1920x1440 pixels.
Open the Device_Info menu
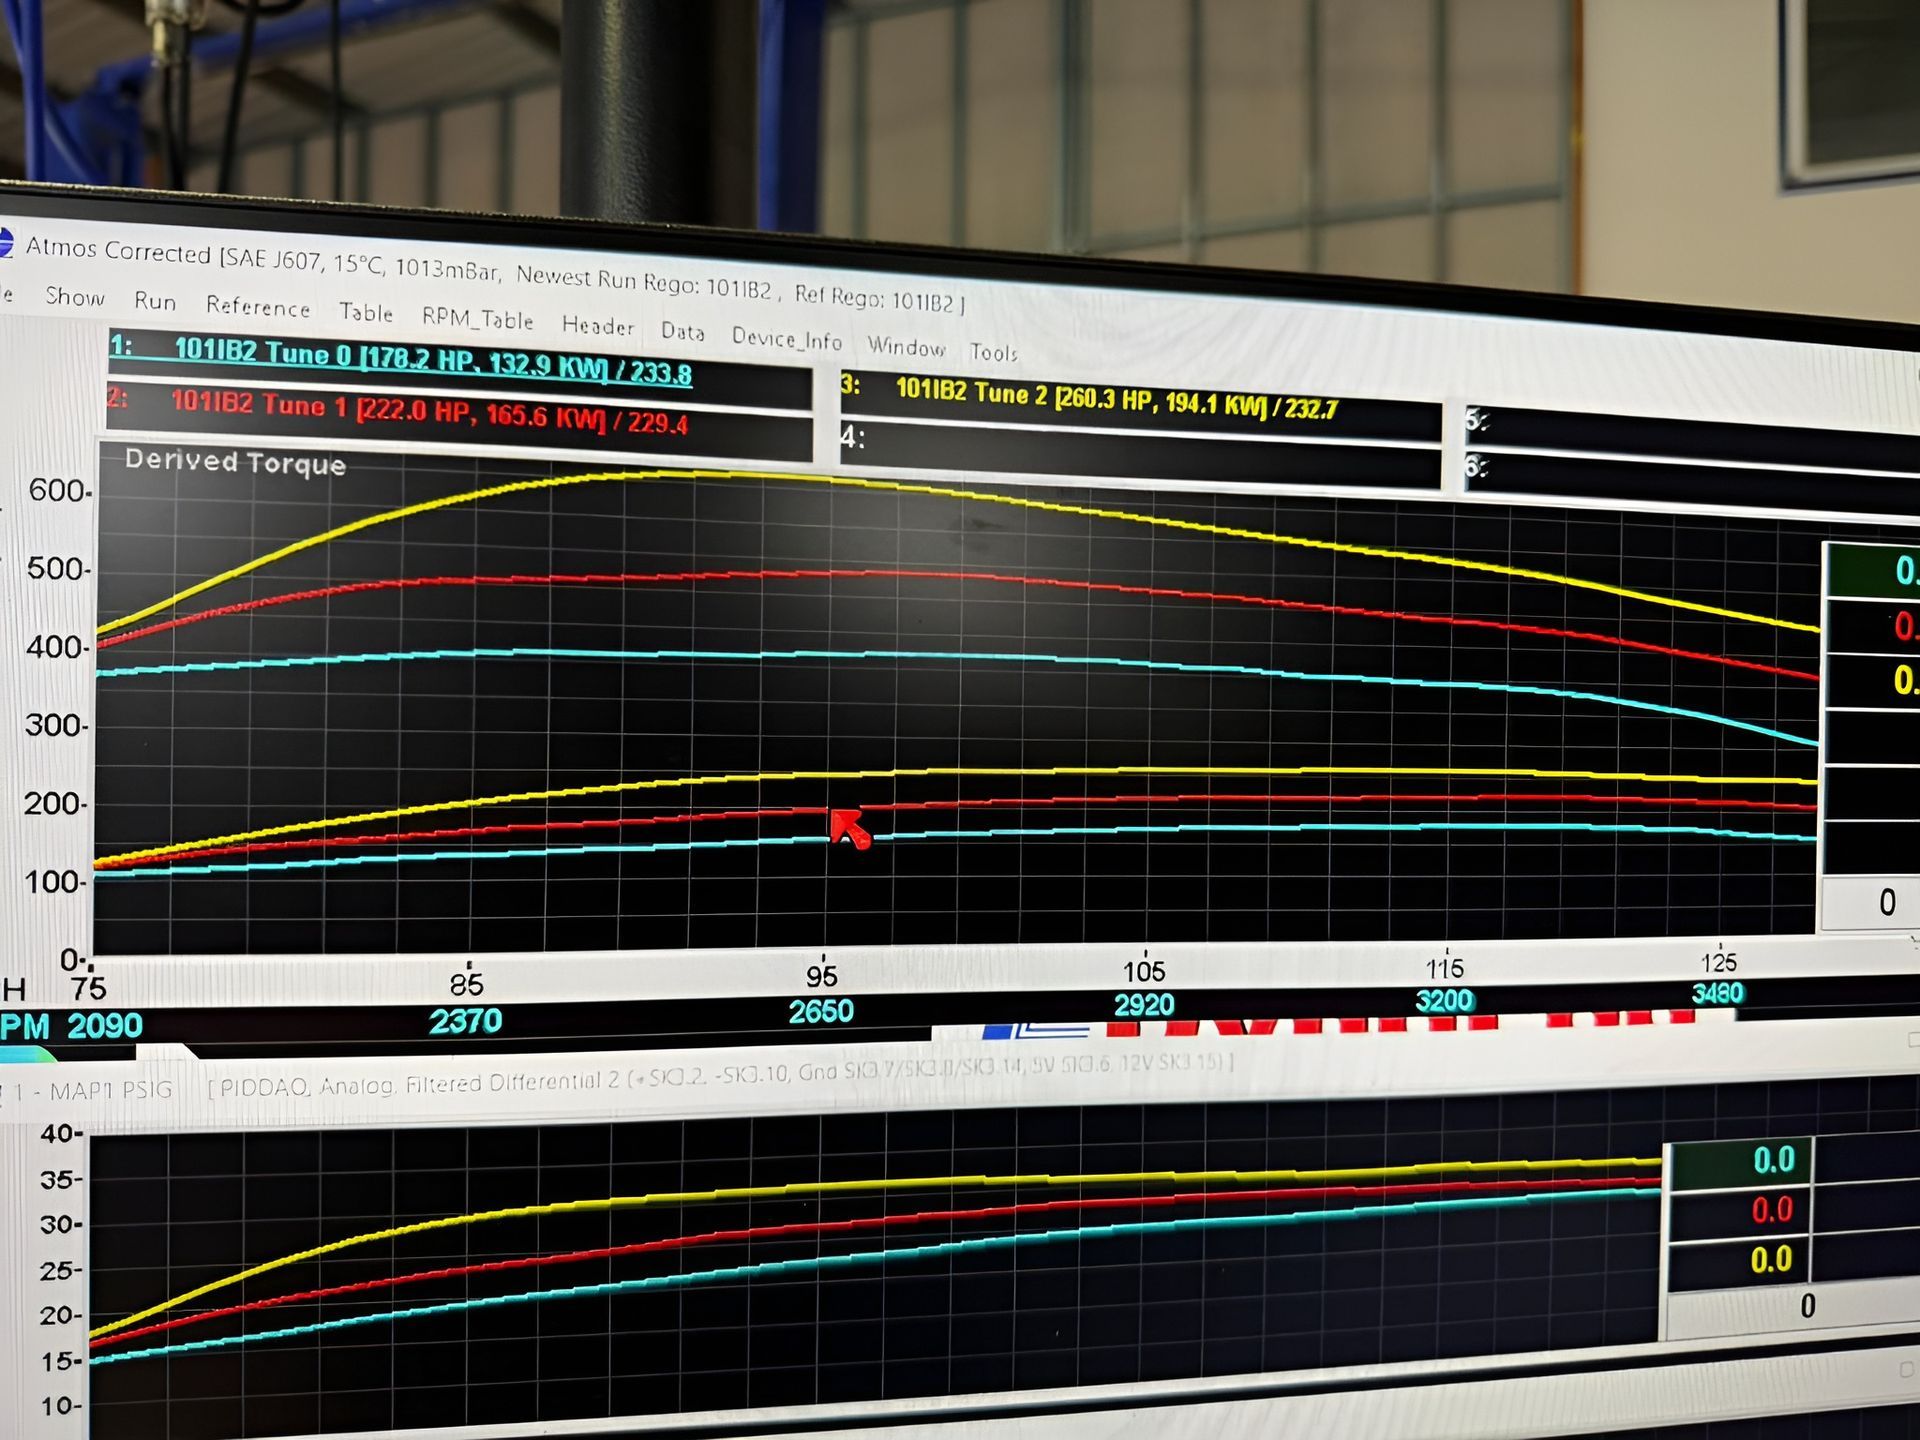pos(786,339)
